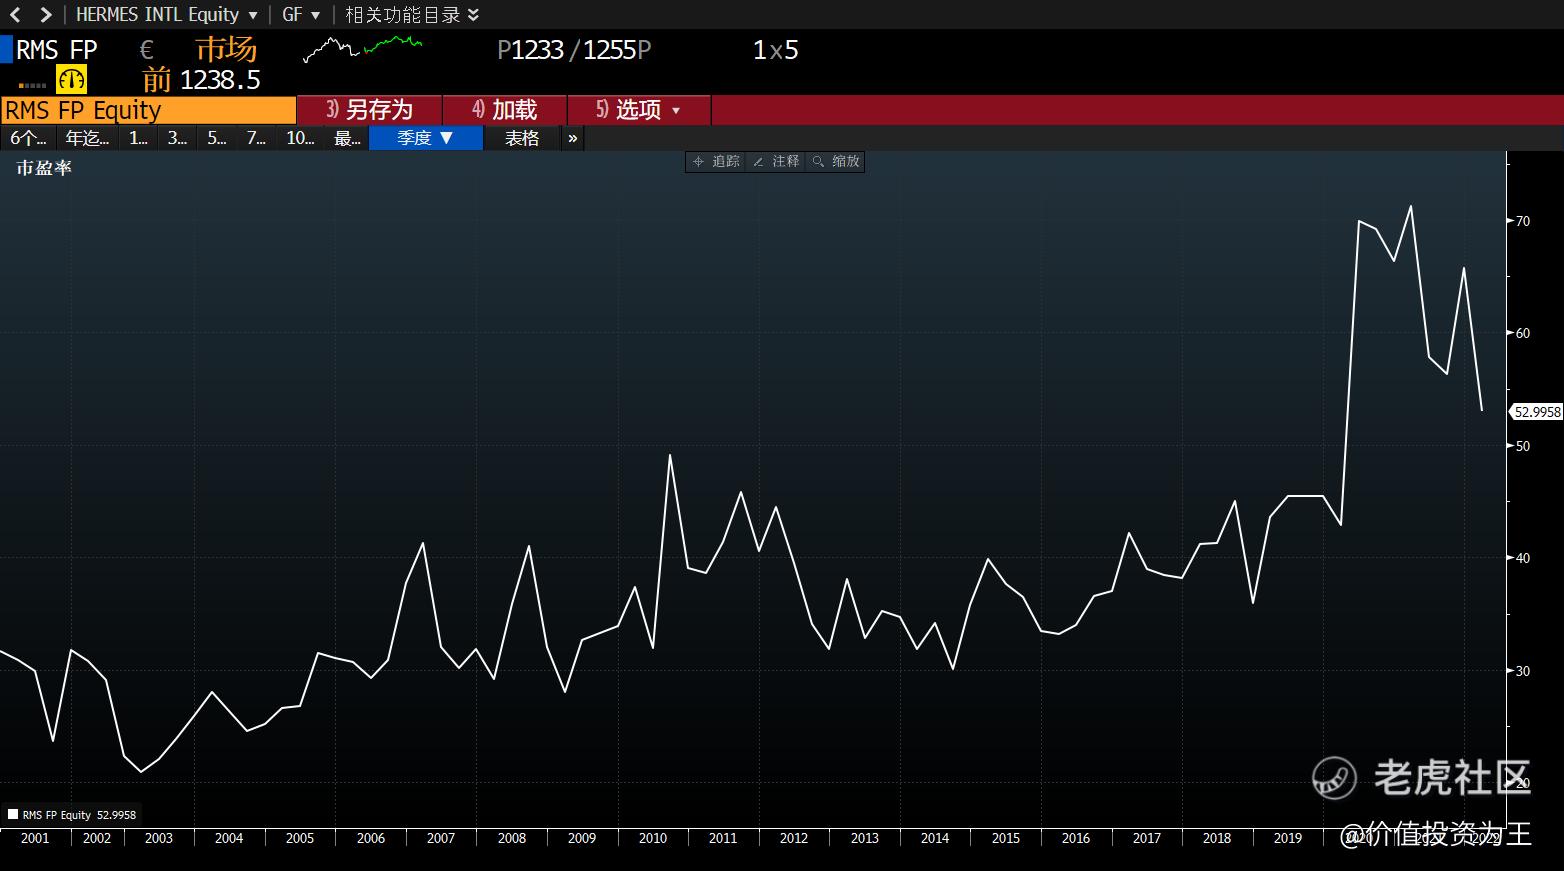The width and height of the screenshot is (1564, 871).
Task: Select the 1... range tab
Action: pyautogui.click(x=138, y=138)
